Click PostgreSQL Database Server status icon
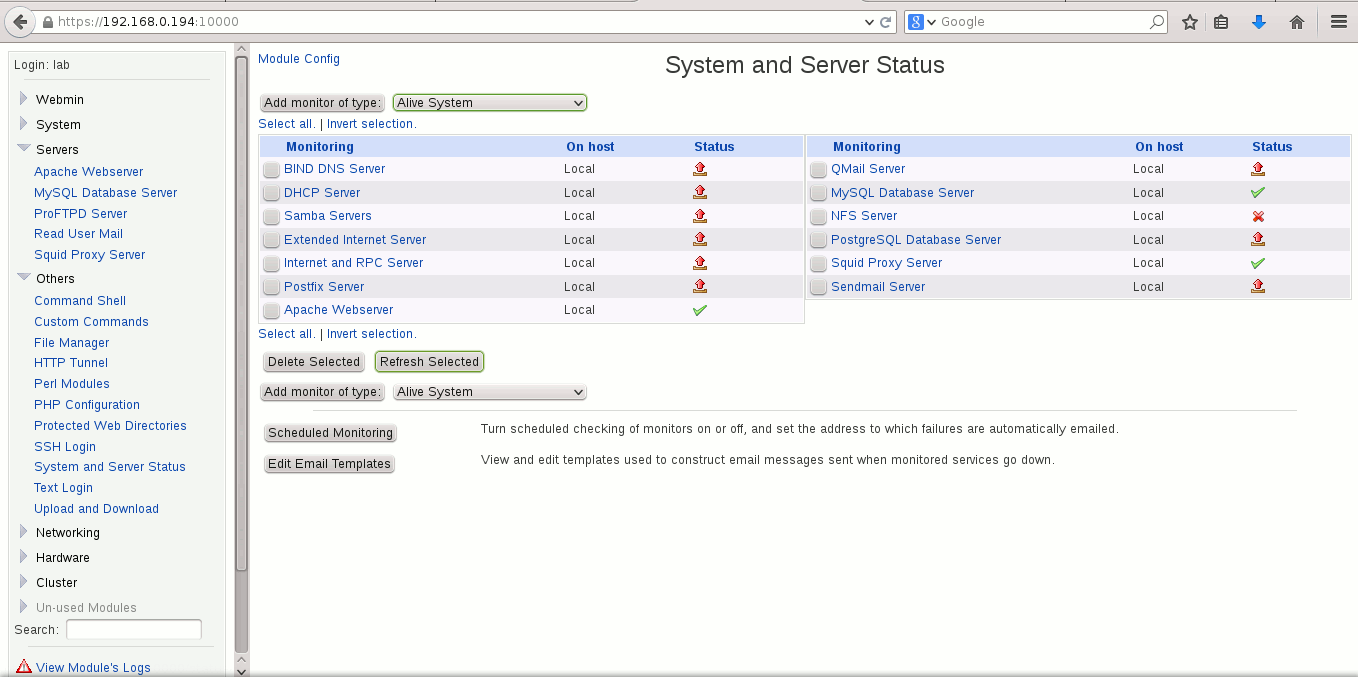Screen dimensions: 1358x677 click(x=1258, y=239)
